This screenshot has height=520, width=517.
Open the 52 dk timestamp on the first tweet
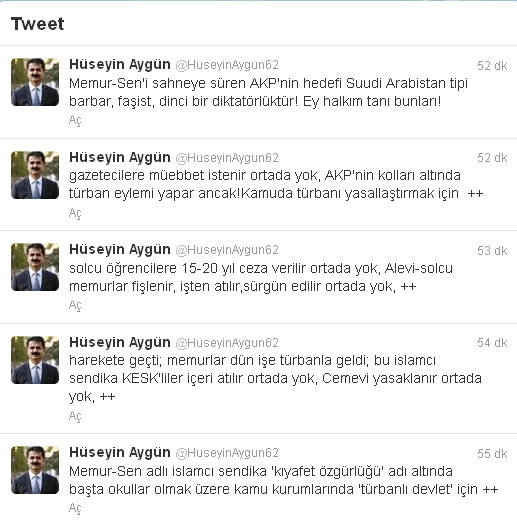(x=492, y=66)
